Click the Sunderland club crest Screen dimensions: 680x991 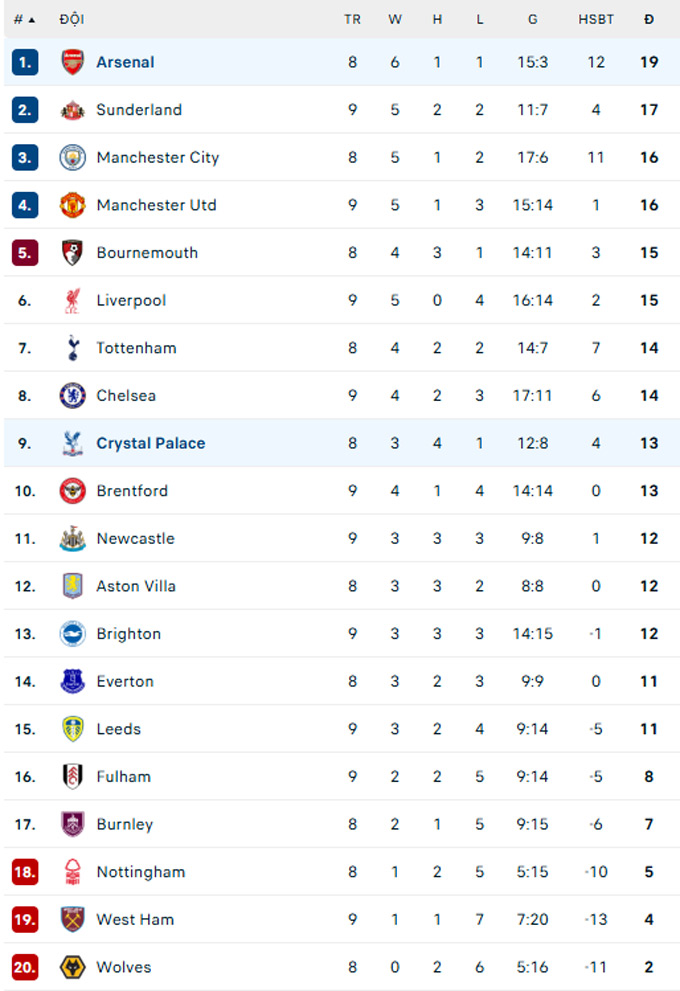pos(73,110)
